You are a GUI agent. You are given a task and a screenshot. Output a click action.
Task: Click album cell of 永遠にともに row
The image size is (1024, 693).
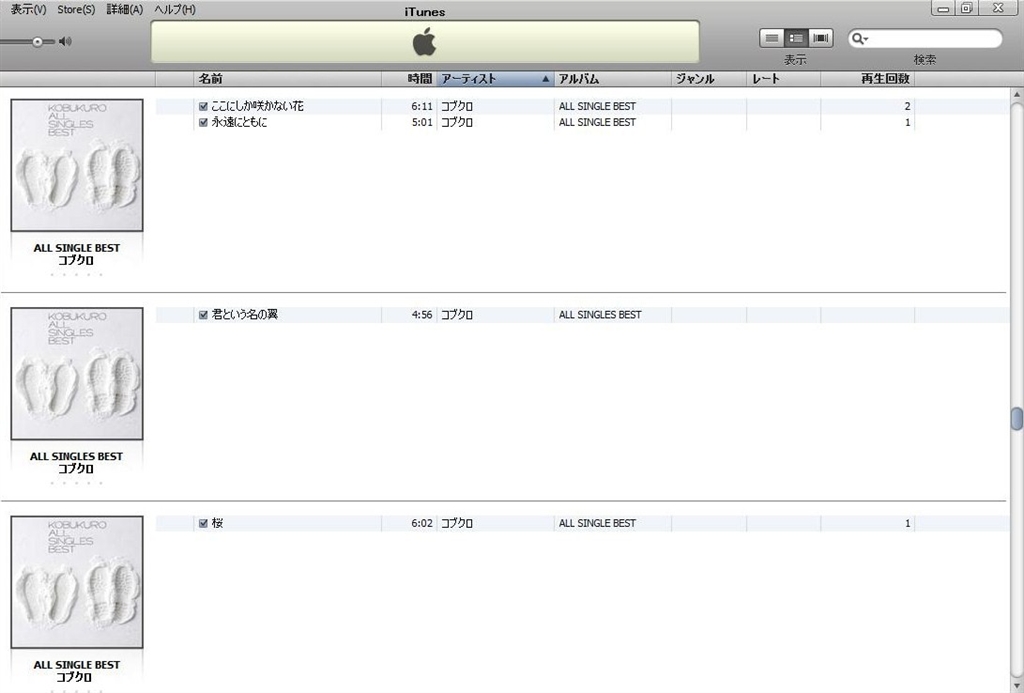(x=597, y=122)
